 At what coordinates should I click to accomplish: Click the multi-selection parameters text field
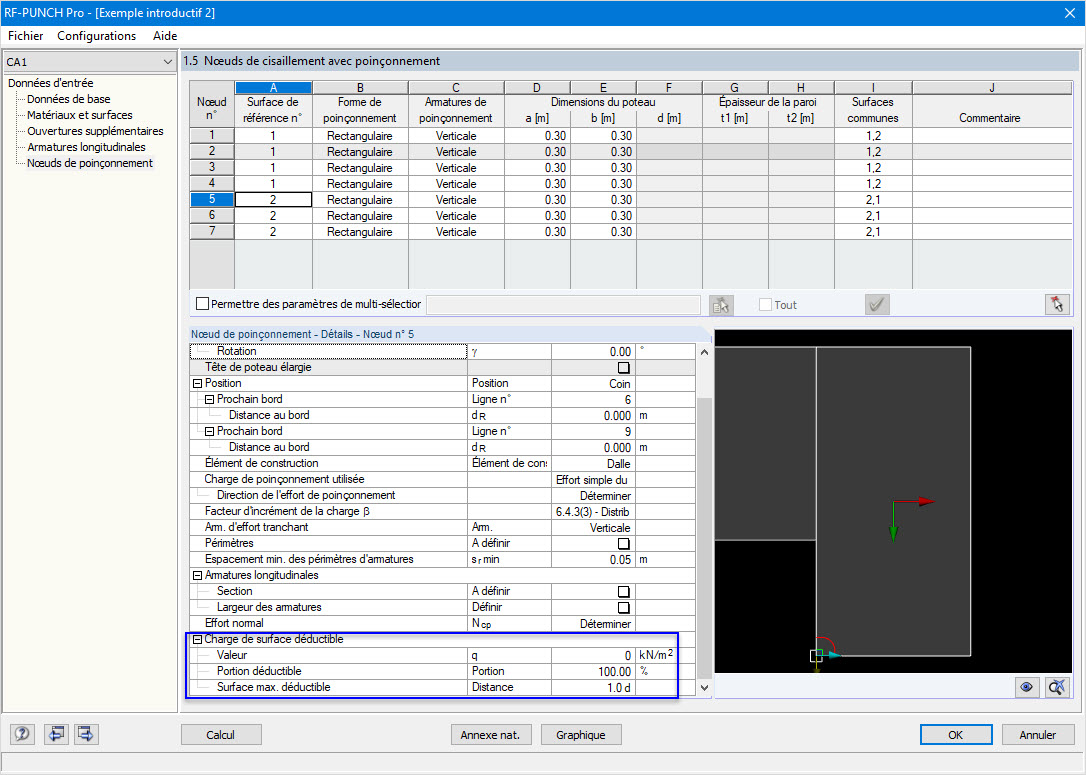click(x=563, y=305)
